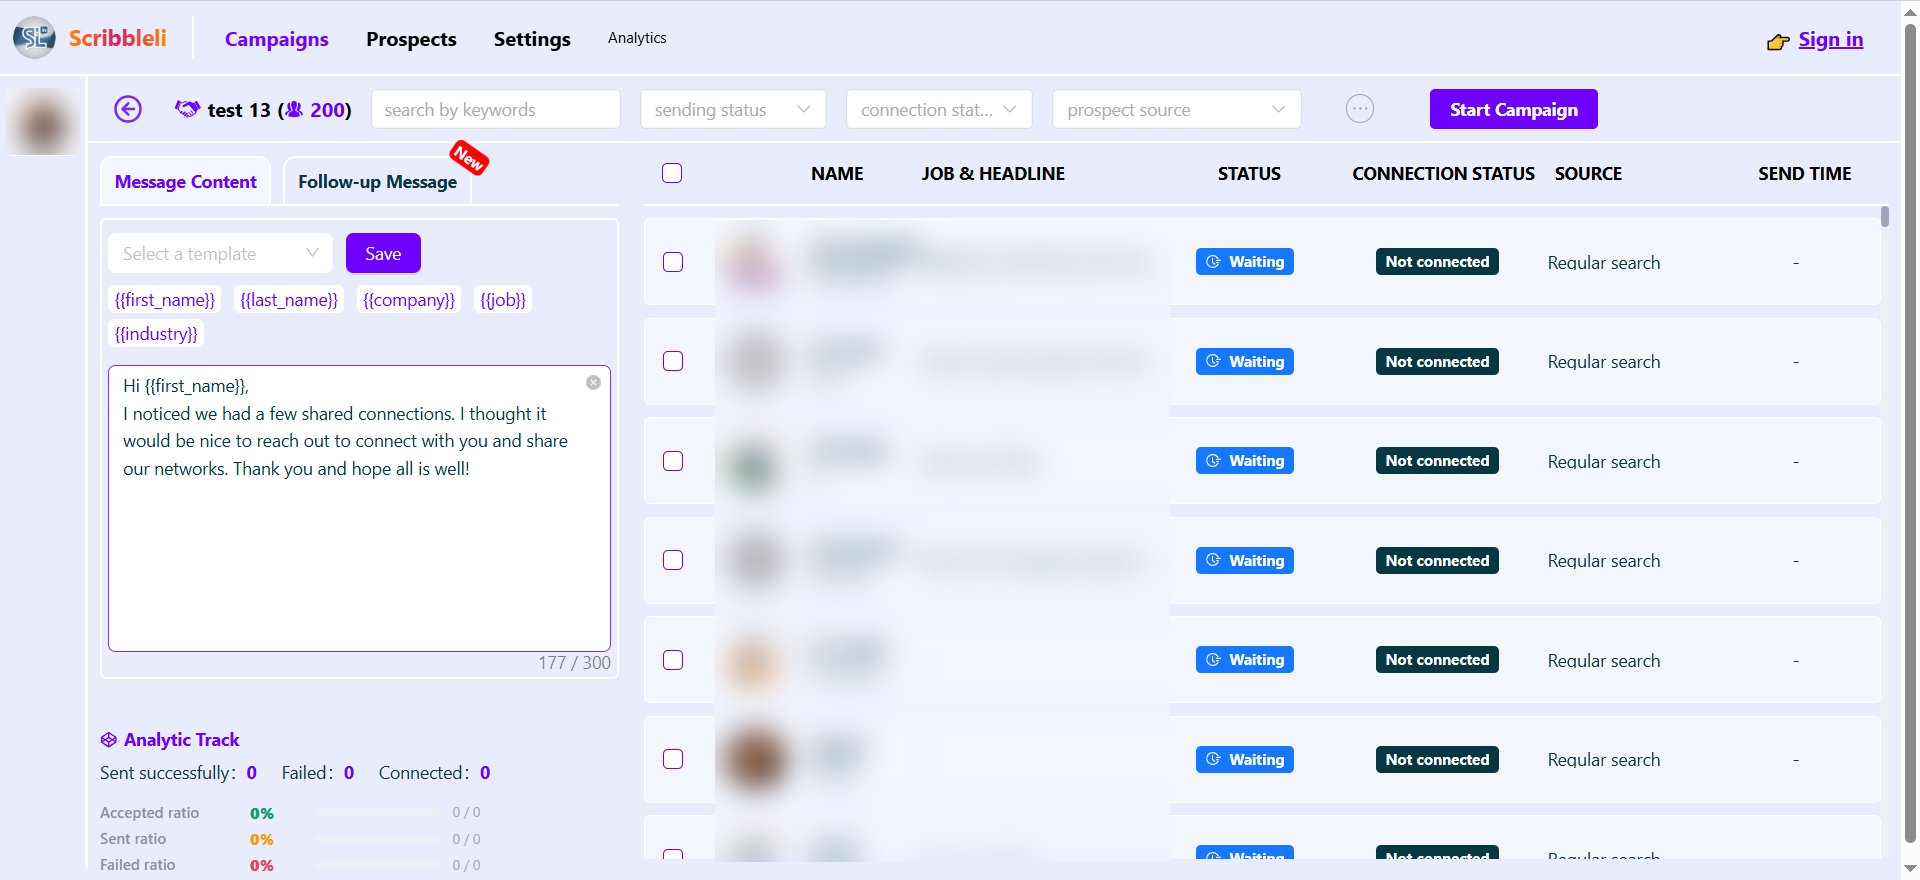Check the fifth prospect row's checkbox
1920x880 pixels.
673,660
